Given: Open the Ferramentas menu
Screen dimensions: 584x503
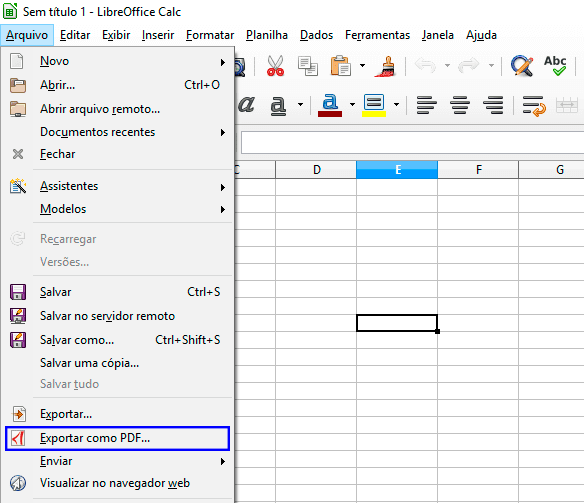Looking at the screenshot, I should 377,35.
